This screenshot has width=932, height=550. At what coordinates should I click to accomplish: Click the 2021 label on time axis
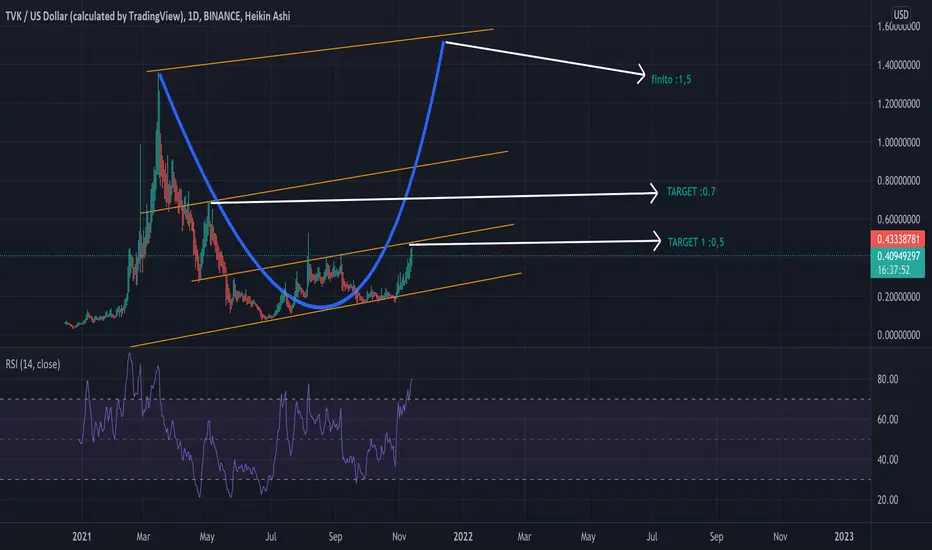click(82, 536)
